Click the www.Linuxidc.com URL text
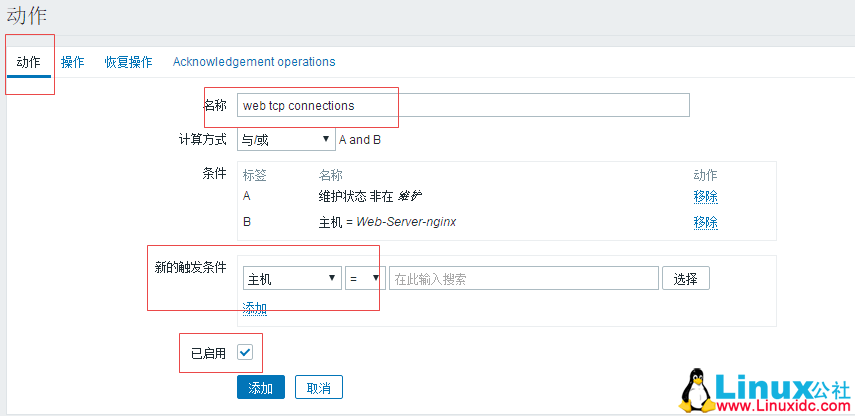 pos(782,406)
